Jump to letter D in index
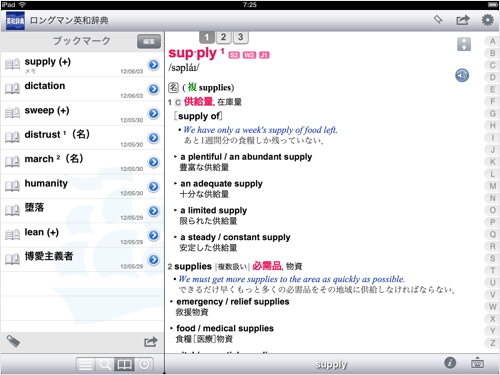 [492, 77]
